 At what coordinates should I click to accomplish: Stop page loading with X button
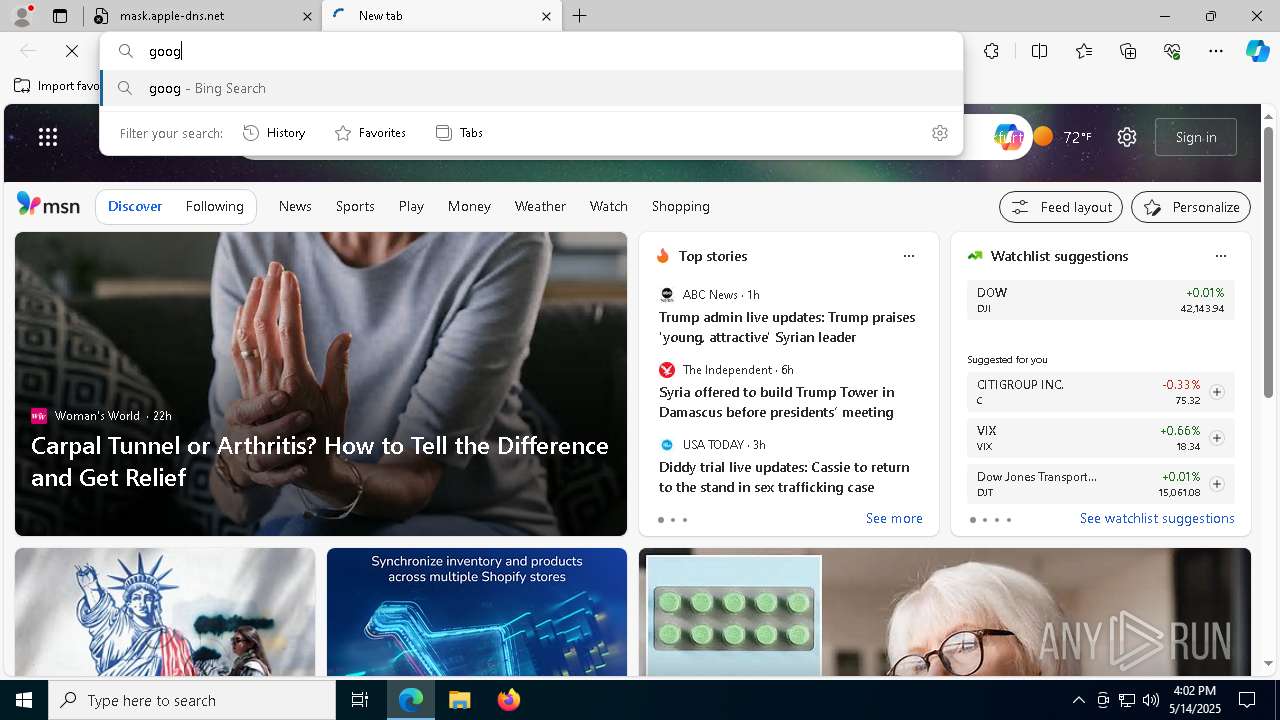(x=72, y=51)
